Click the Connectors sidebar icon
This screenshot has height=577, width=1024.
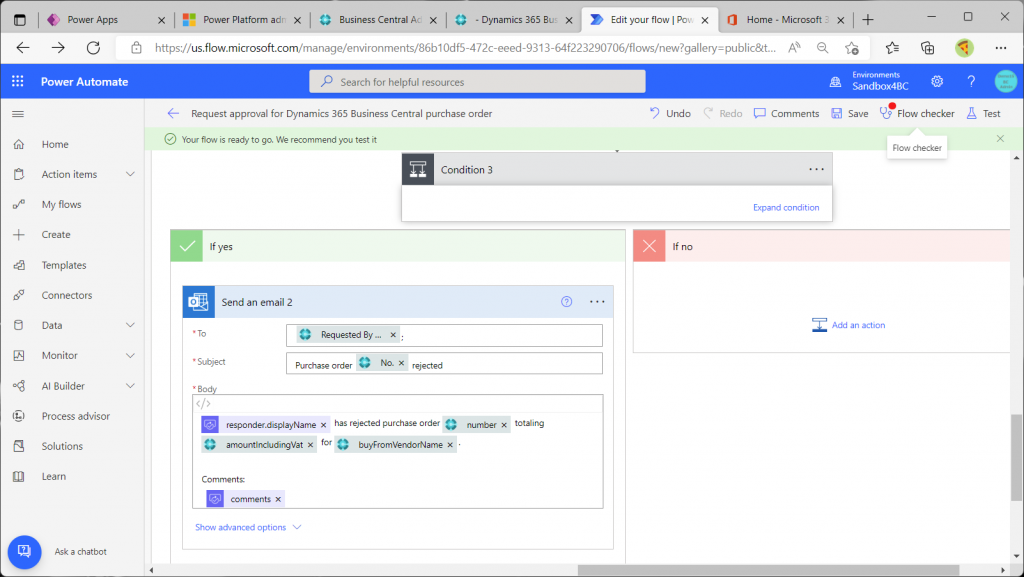[19, 295]
